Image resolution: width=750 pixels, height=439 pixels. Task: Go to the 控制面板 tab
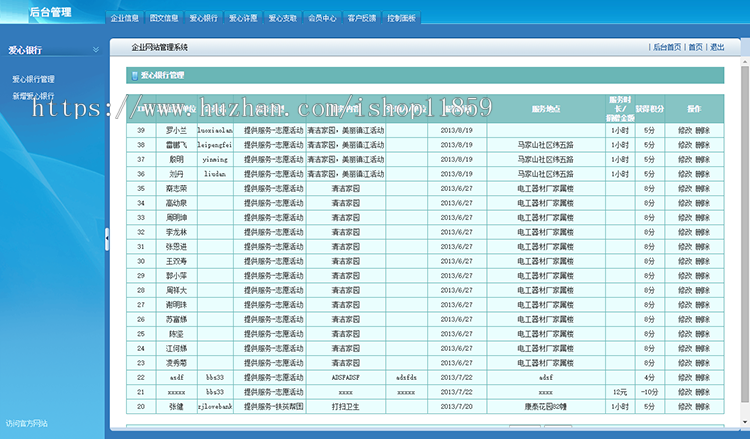pyautogui.click(x=401, y=18)
